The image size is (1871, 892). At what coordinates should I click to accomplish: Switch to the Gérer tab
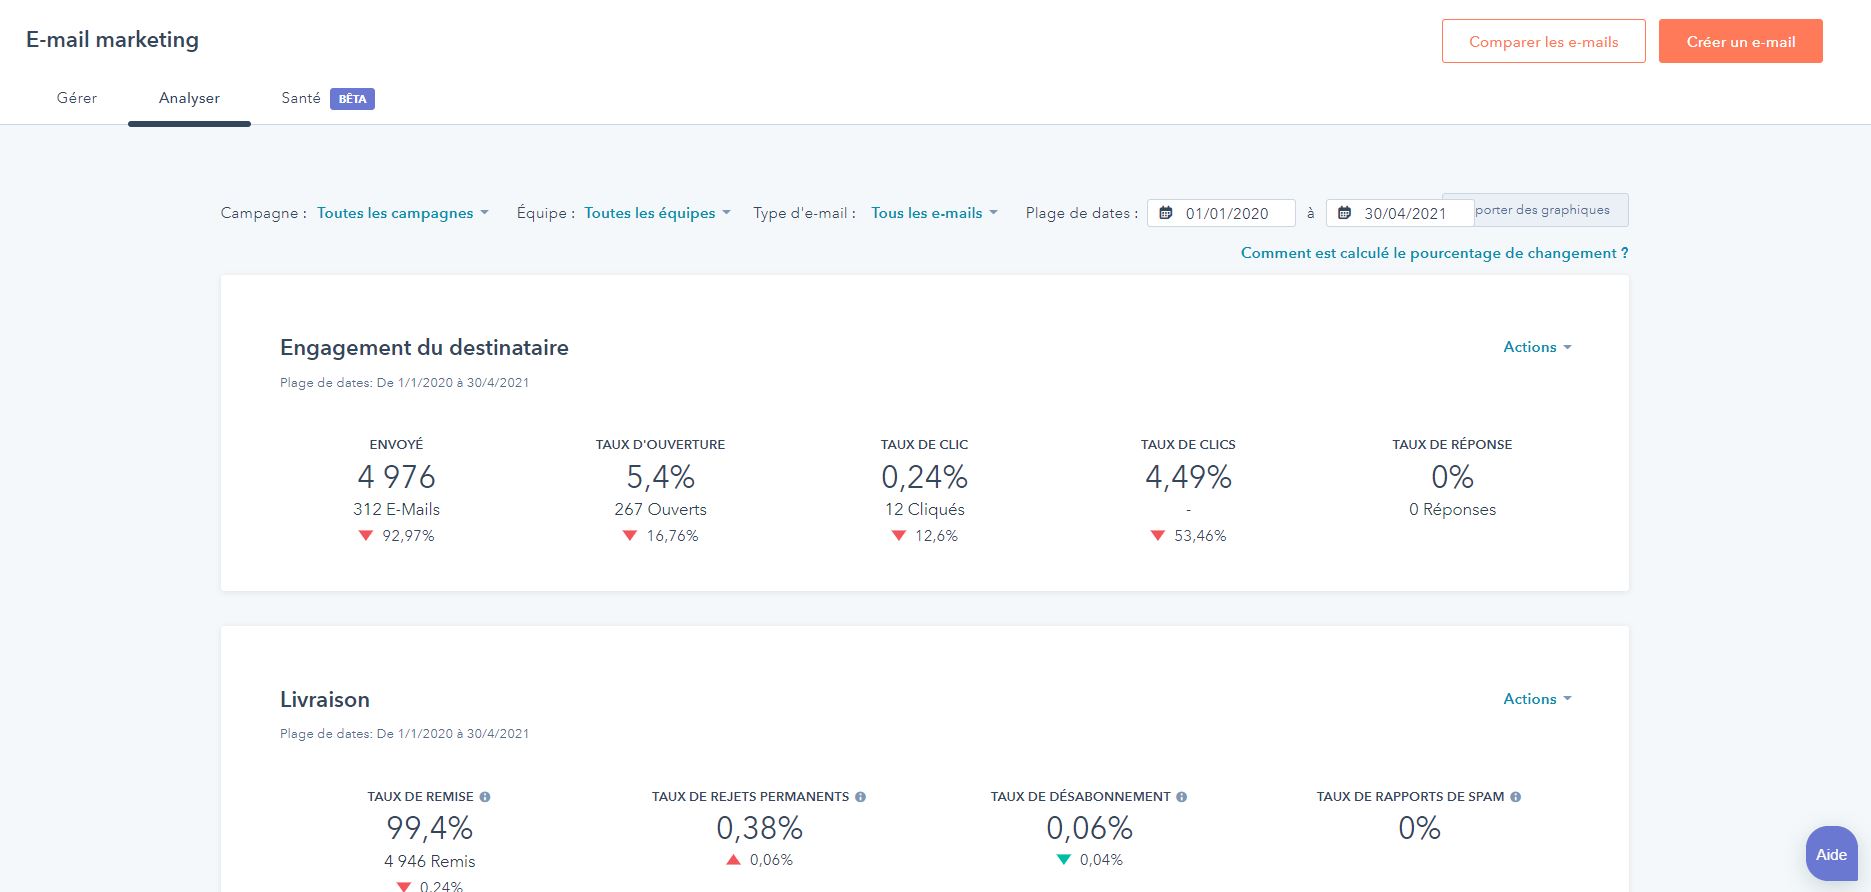click(x=77, y=98)
